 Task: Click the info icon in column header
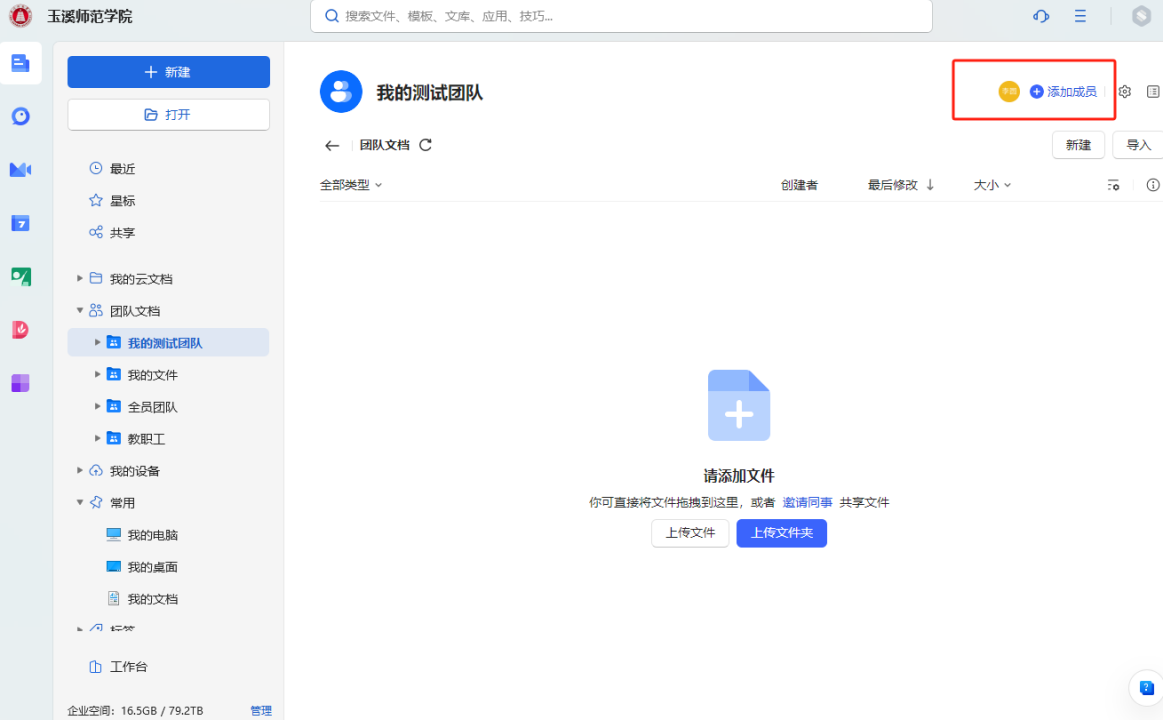tap(1152, 185)
